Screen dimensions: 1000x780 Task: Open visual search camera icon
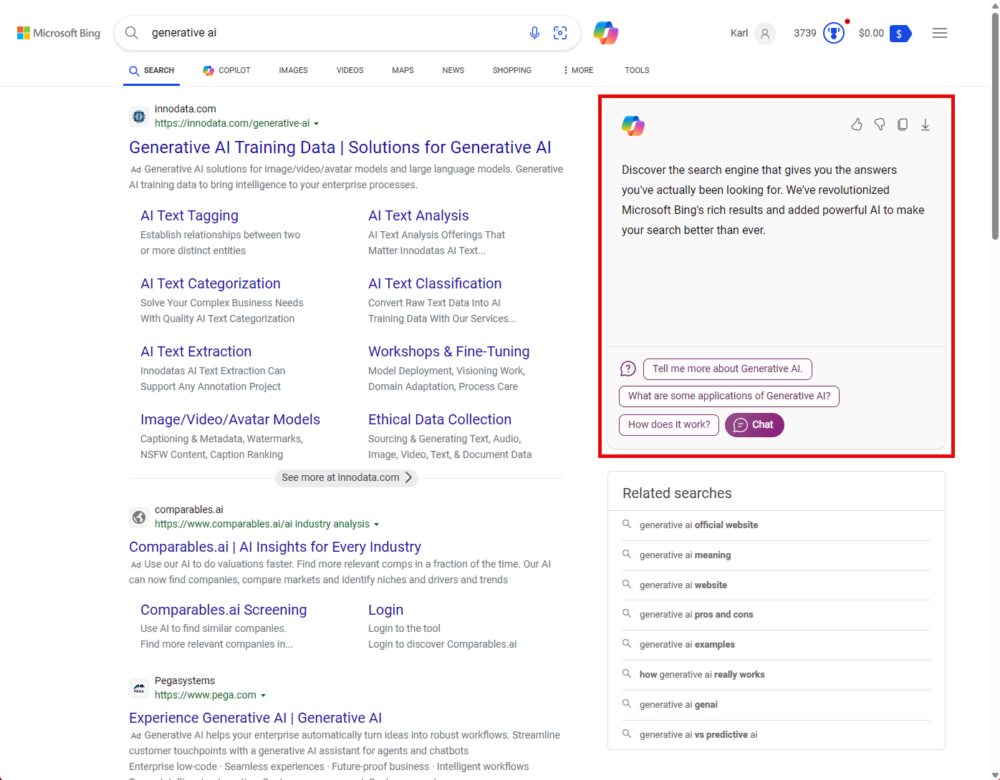(x=560, y=33)
